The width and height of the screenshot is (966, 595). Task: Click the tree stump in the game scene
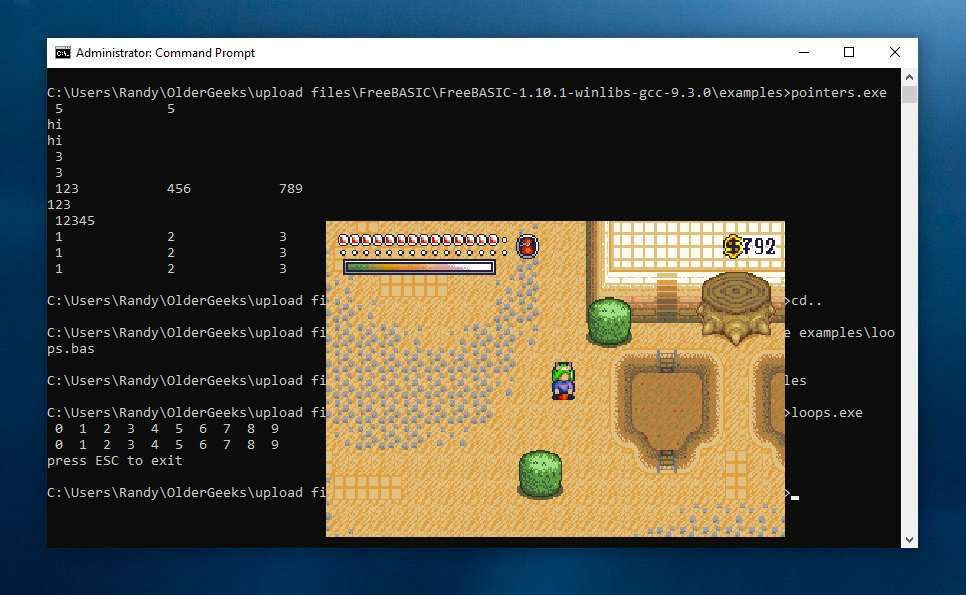pos(736,307)
